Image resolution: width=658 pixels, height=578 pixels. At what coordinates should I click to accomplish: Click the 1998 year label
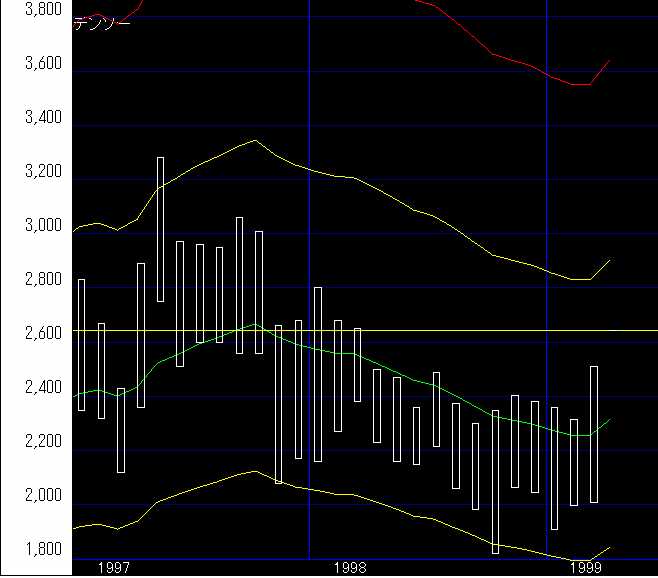pos(350,568)
